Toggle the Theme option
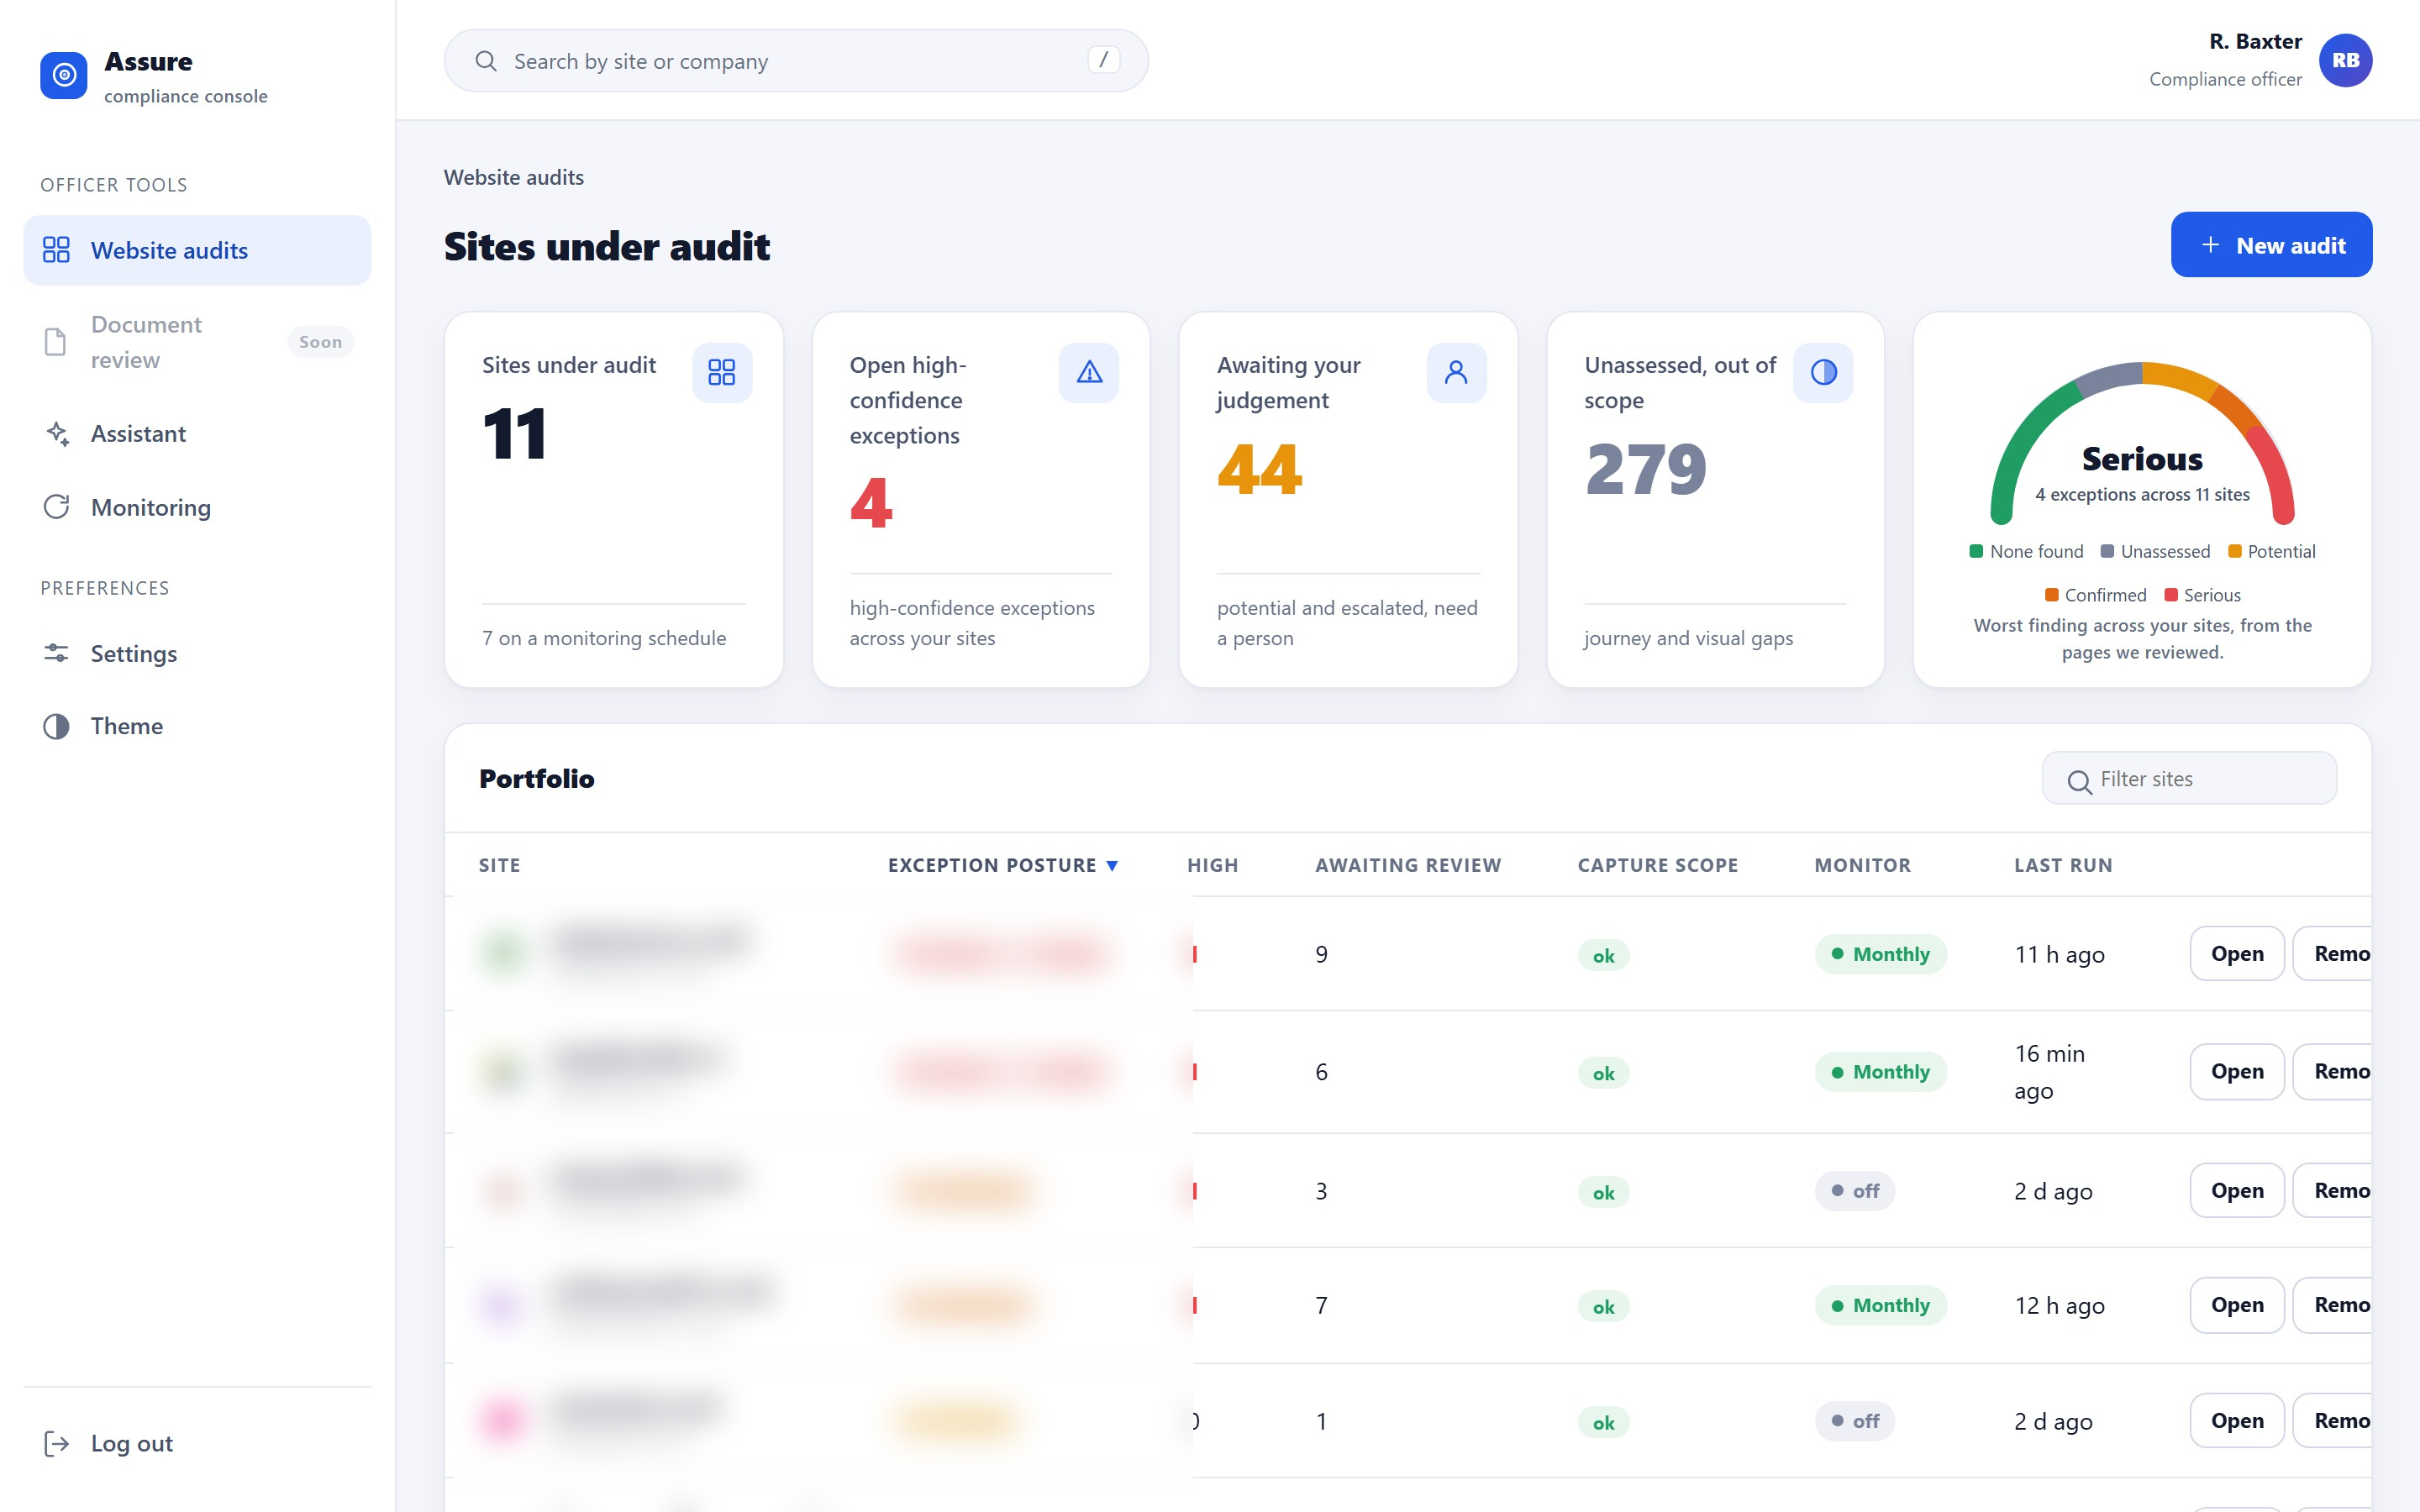Image resolution: width=2420 pixels, height=1512 pixels. pos(197,726)
